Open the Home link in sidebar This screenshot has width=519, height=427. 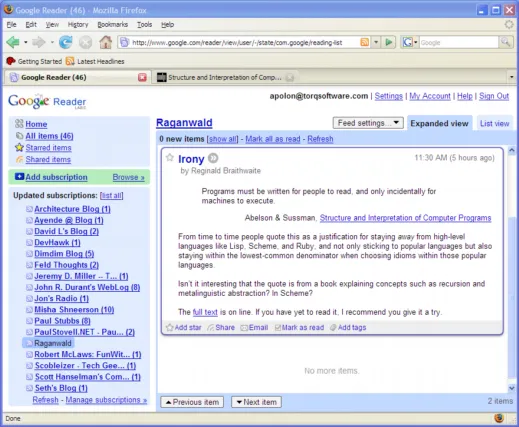click(x=36, y=124)
